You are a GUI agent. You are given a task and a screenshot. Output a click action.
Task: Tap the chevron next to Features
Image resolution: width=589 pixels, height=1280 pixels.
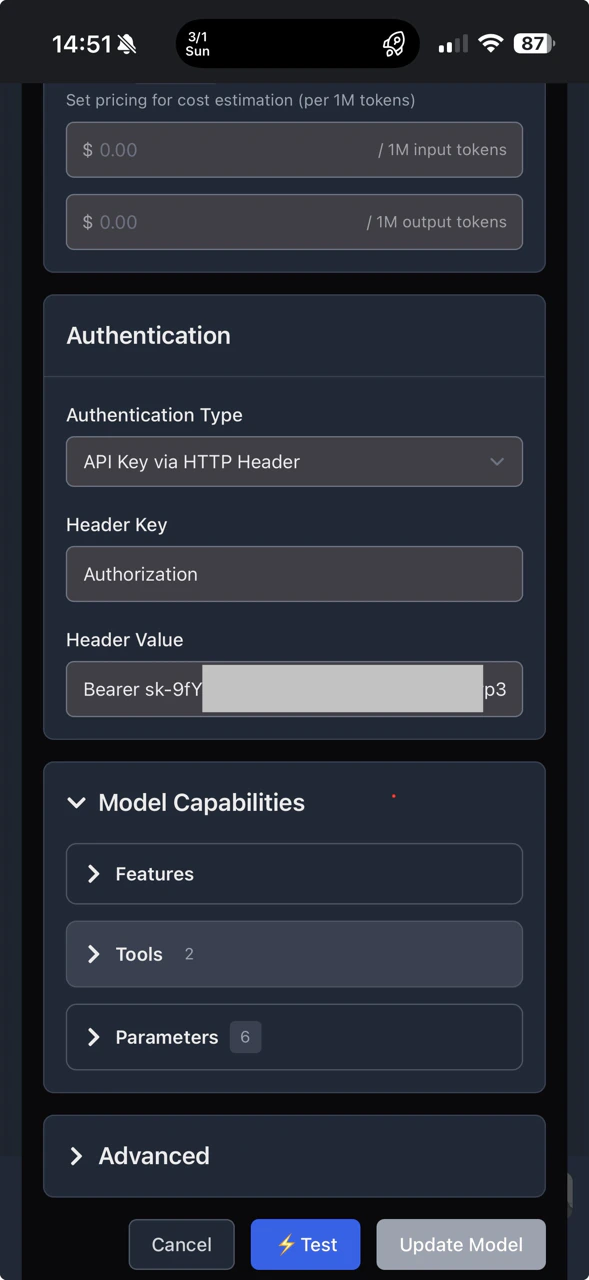coord(93,873)
